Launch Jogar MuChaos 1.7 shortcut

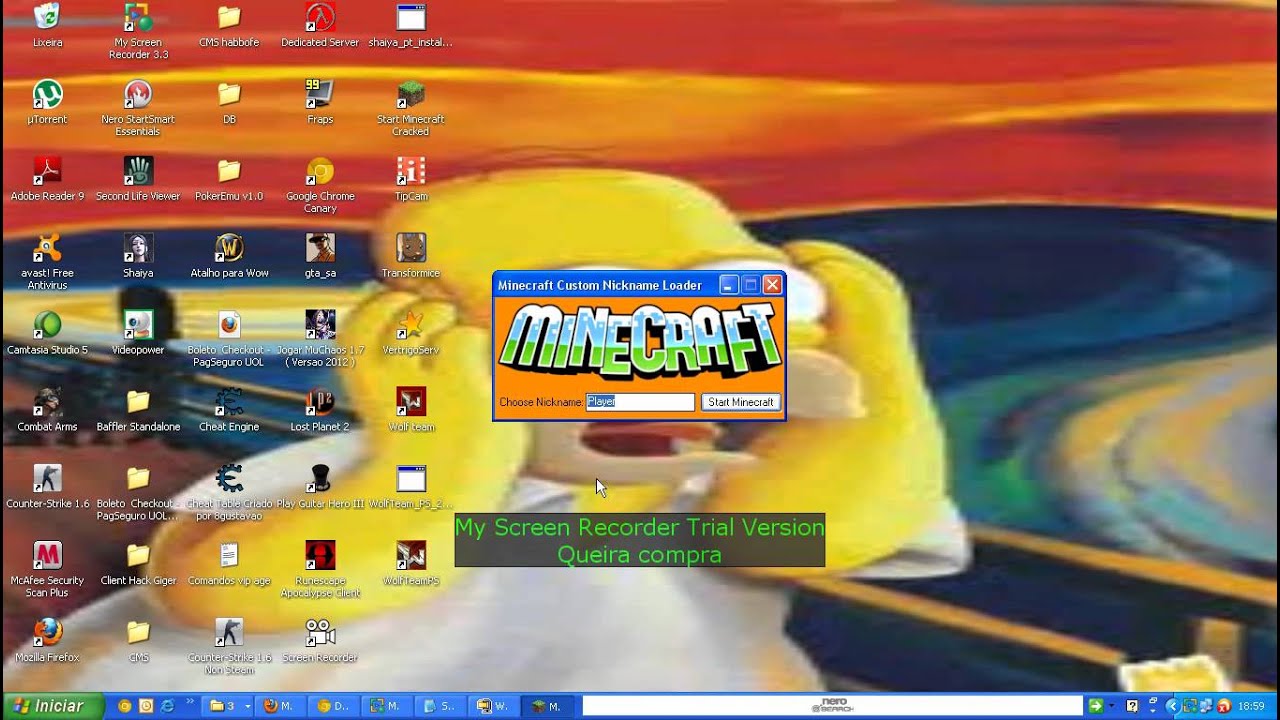coord(320,339)
